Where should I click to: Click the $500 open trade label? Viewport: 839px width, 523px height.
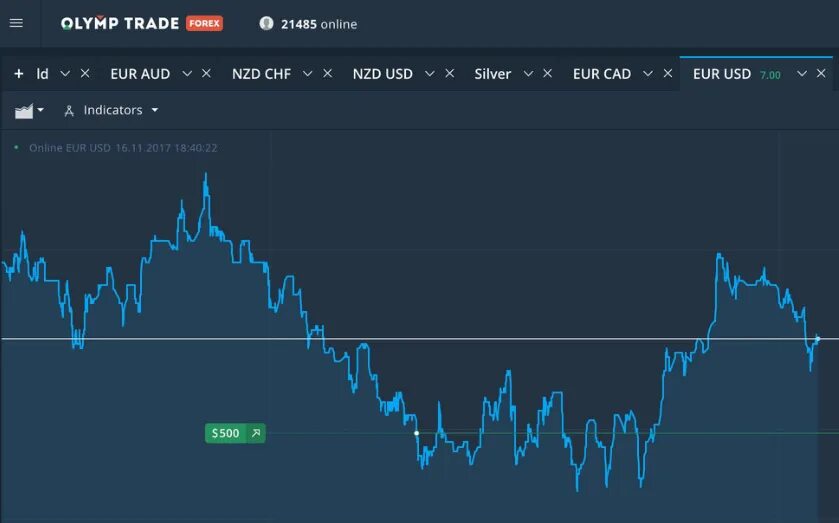[x=225, y=433]
